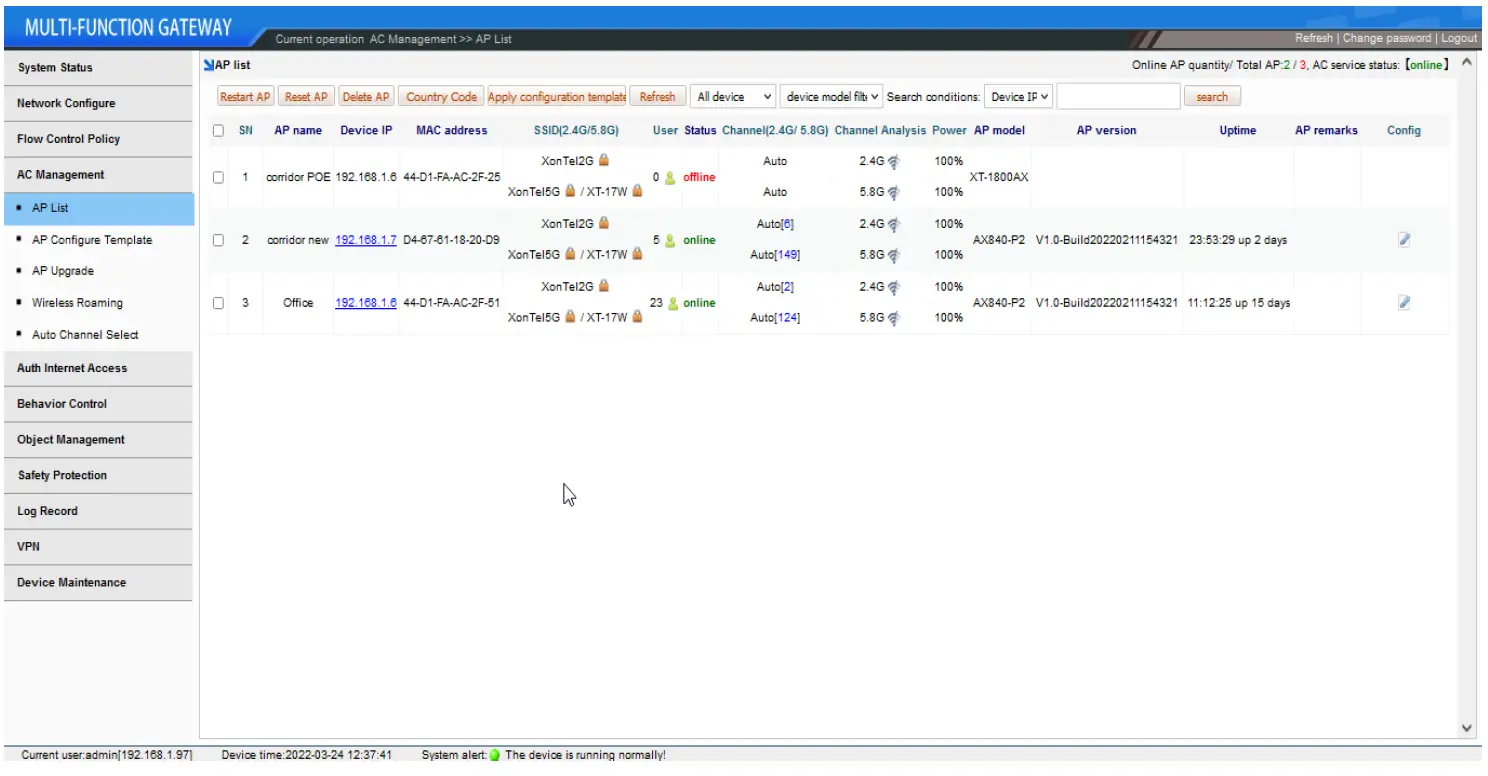Collapse the AC Management menu
The height and width of the screenshot is (776, 1488).
coord(97,175)
